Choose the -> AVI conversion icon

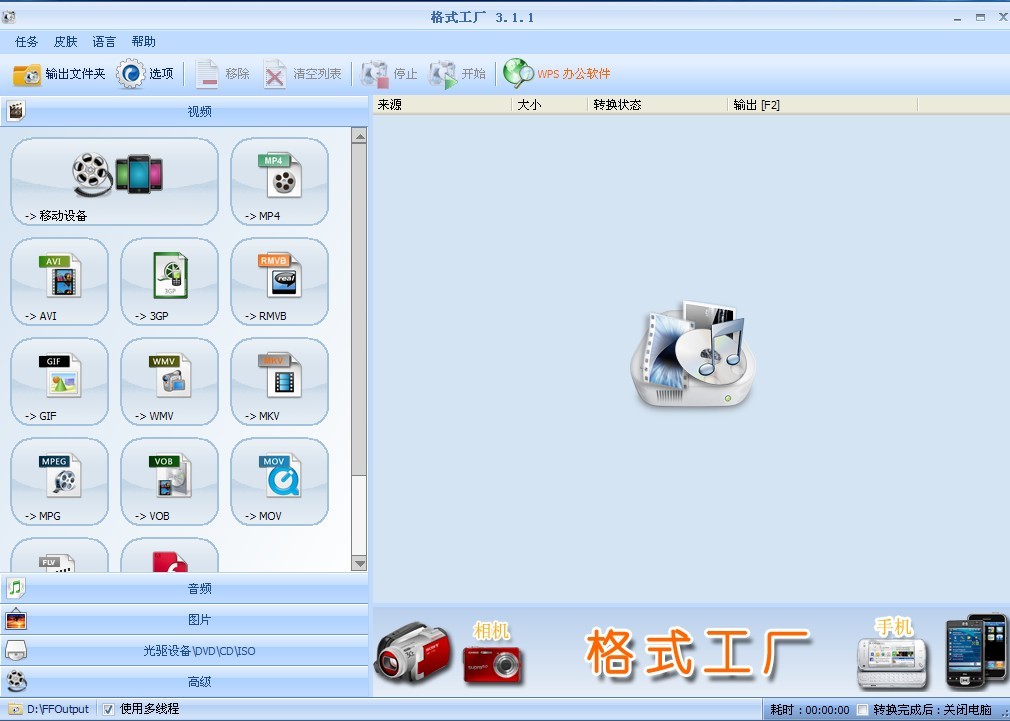[59, 282]
